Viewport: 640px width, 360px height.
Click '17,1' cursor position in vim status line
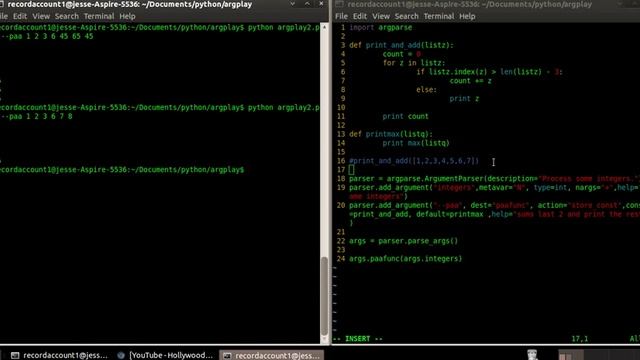pyautogui.click(x=580, y=339)
